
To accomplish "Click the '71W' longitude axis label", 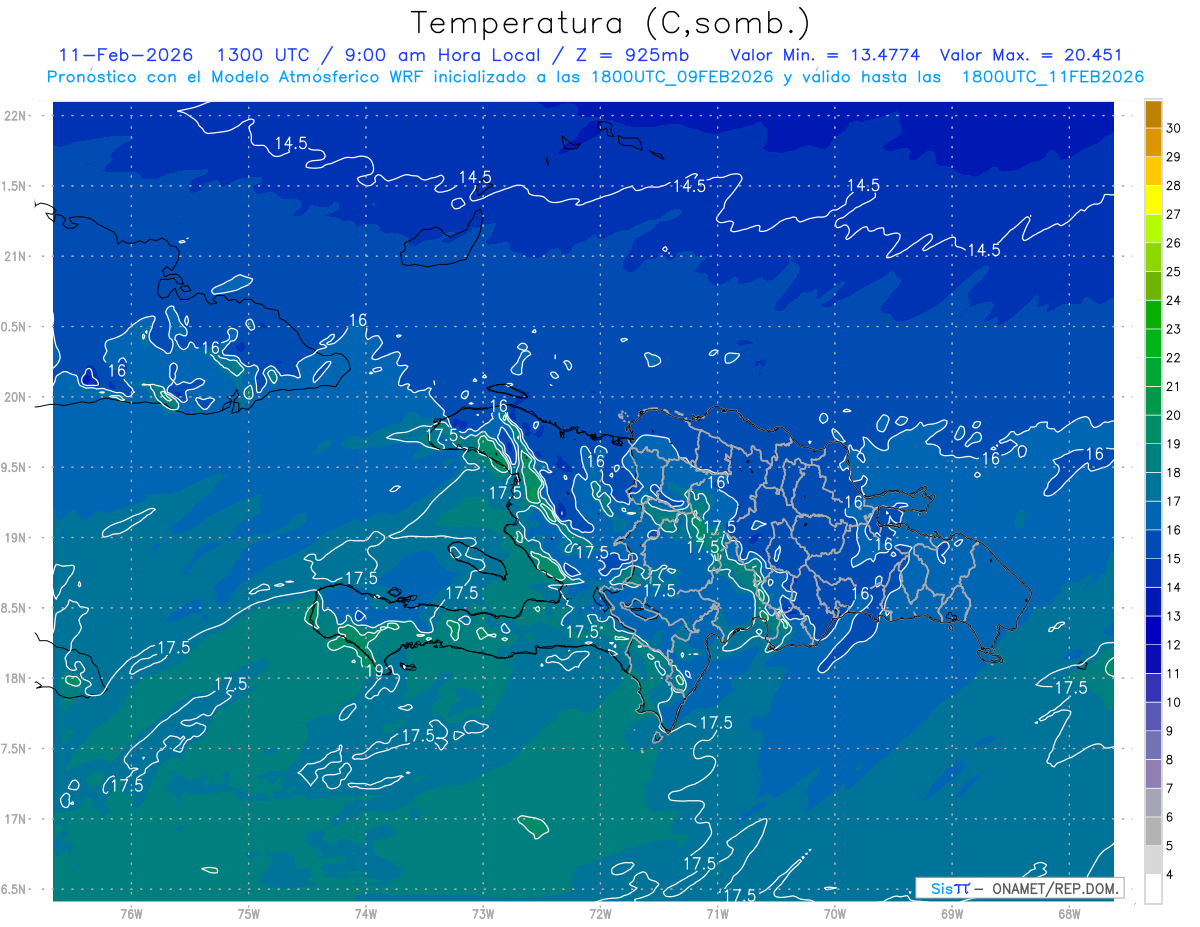I will [x=717, y=915].
